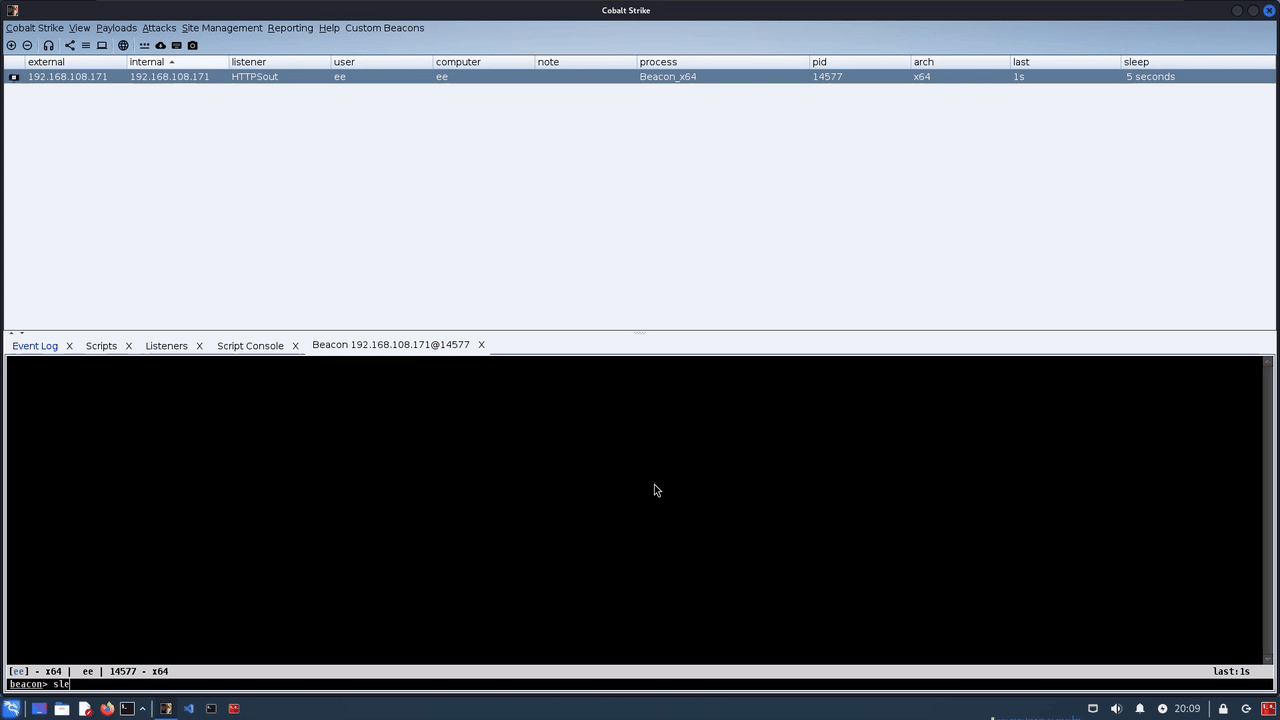Expand the taskbar launcher arrow
The width and height of the screenshot is (1280, 720).
(x=142, y=709)
